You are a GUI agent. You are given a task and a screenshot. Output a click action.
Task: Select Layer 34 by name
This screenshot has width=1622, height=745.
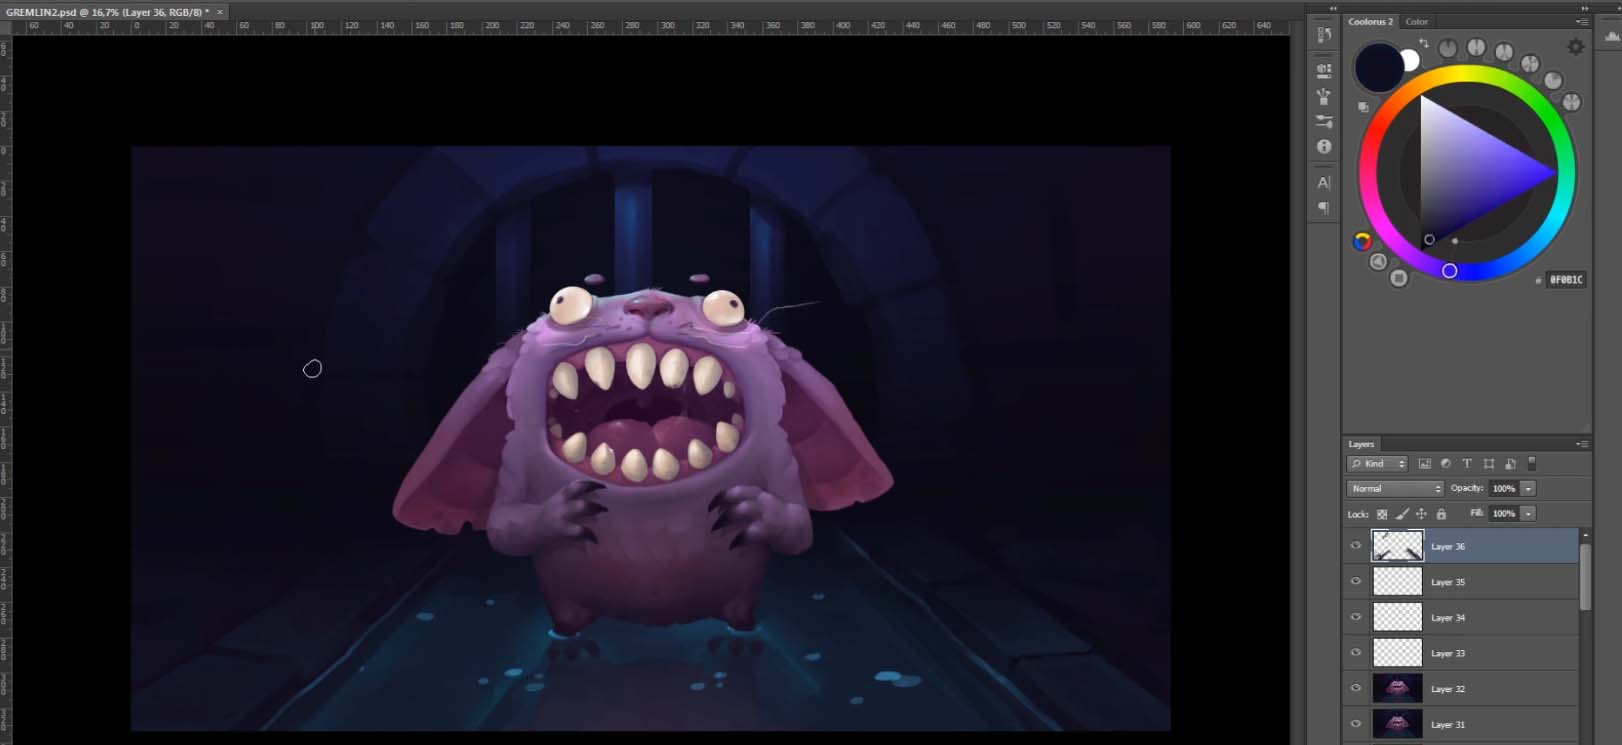click(1447, 618)
